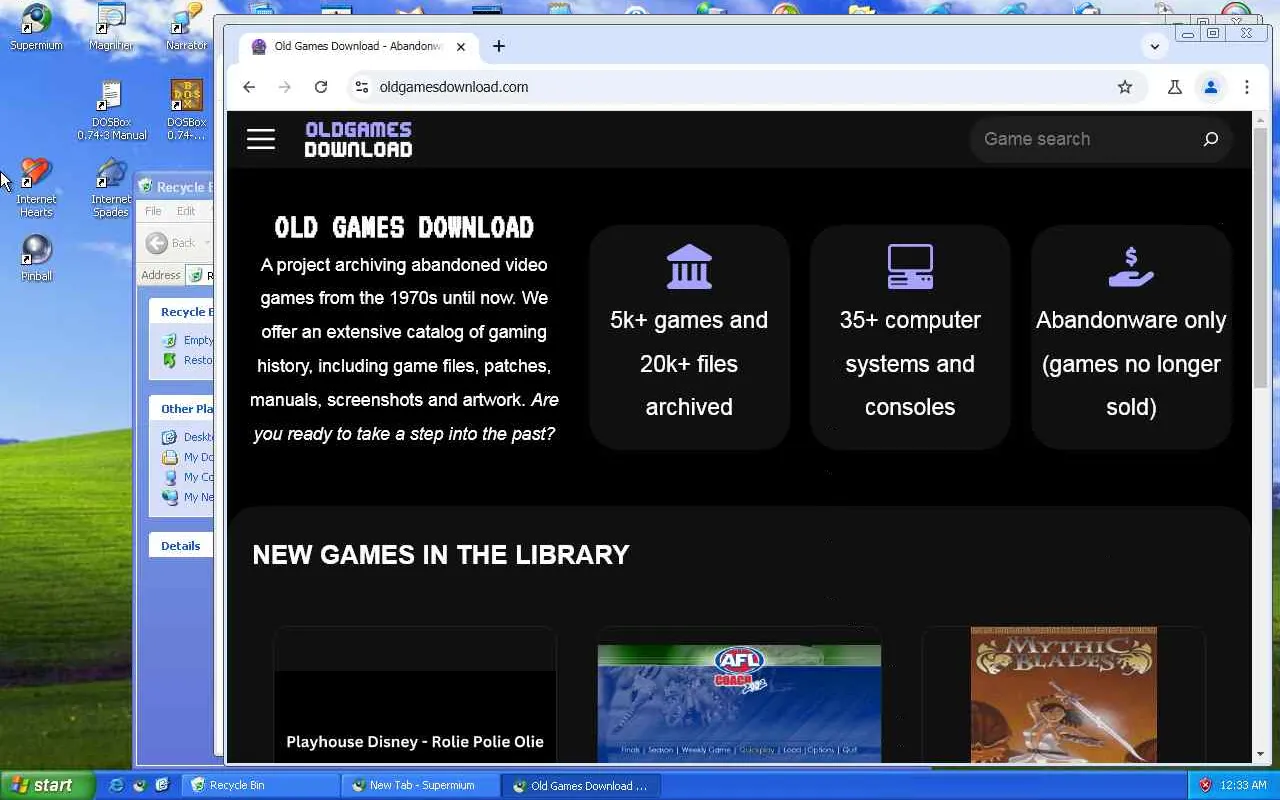Reload the oldgamesdownload.com page
The height and width of the screenshot is (800, 1280).
point(321,87)
